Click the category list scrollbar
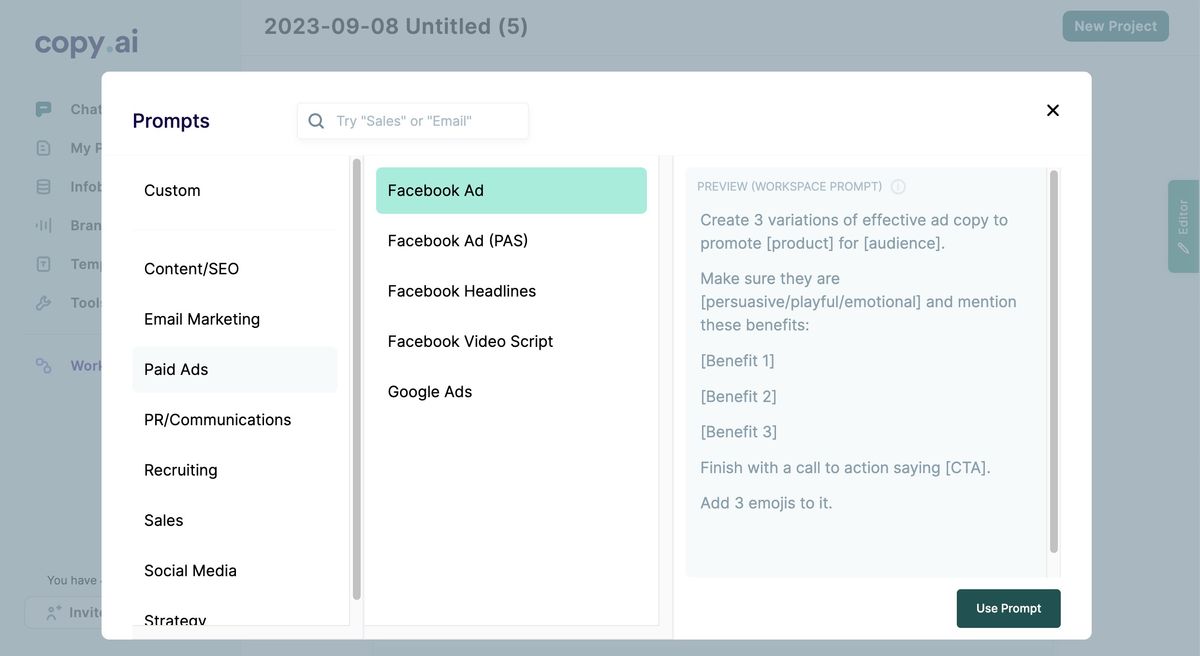Viewport: 1200px width, 656px height. 356,380
